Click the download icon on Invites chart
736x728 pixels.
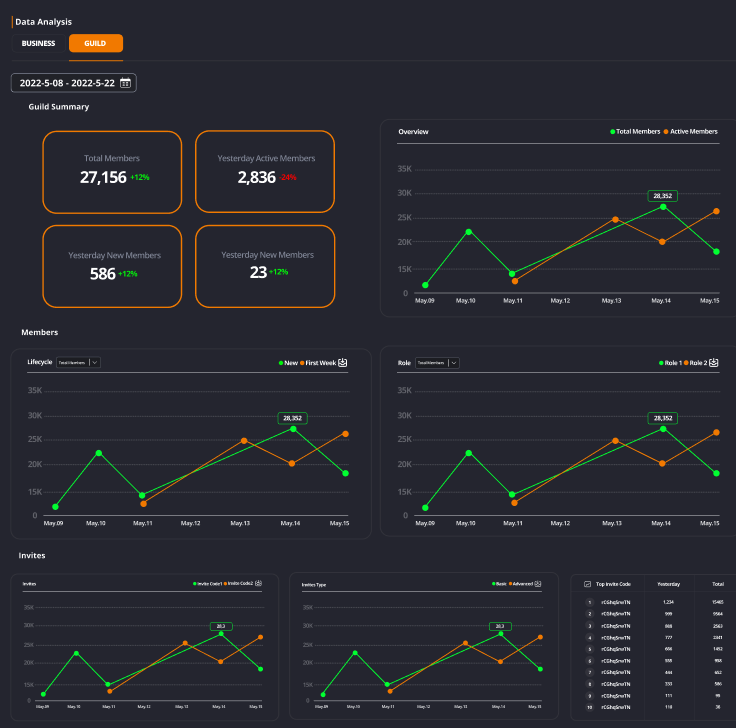pyautogui.click(x=260, y=582)
